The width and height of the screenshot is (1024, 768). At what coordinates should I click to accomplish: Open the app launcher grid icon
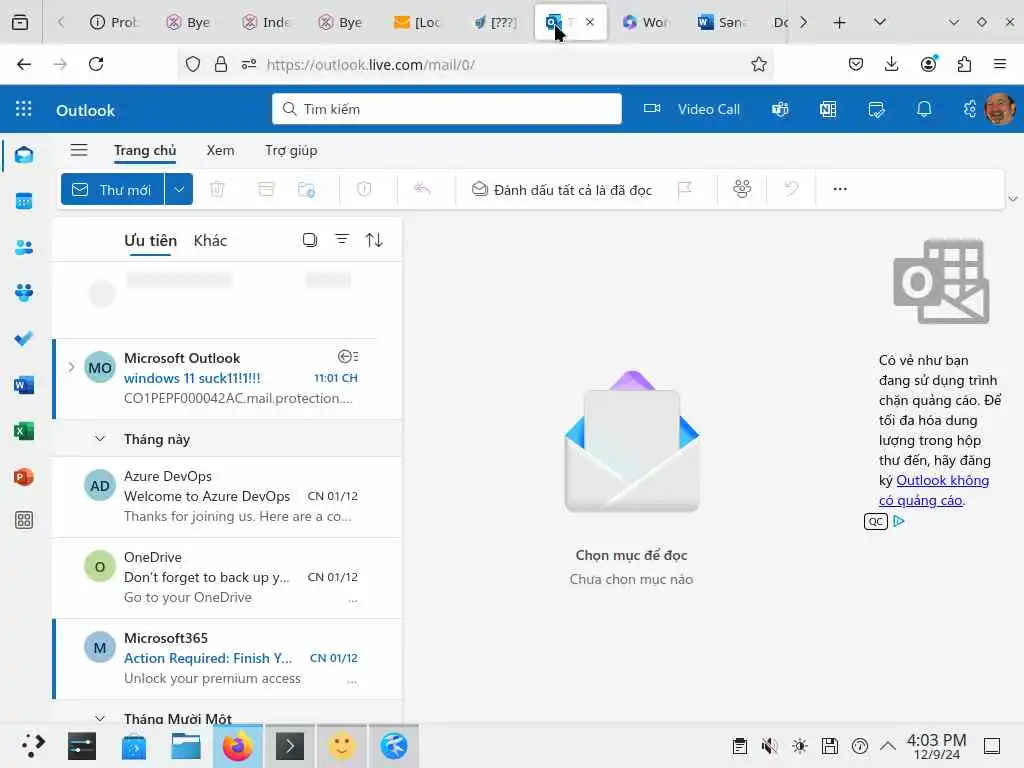point(24,109)
